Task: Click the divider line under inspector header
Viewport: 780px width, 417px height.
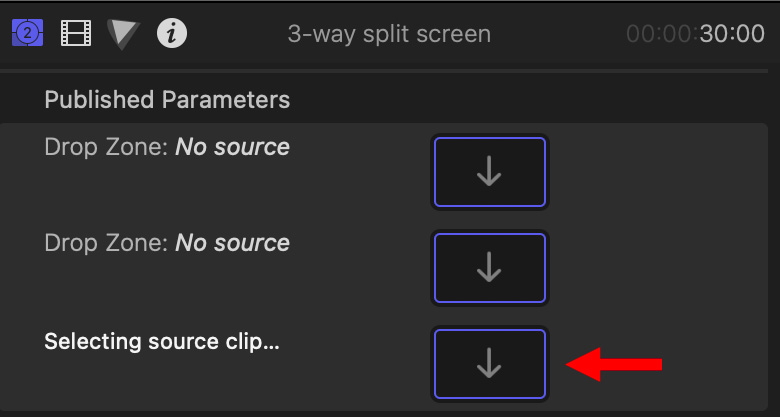Action: 384,71
